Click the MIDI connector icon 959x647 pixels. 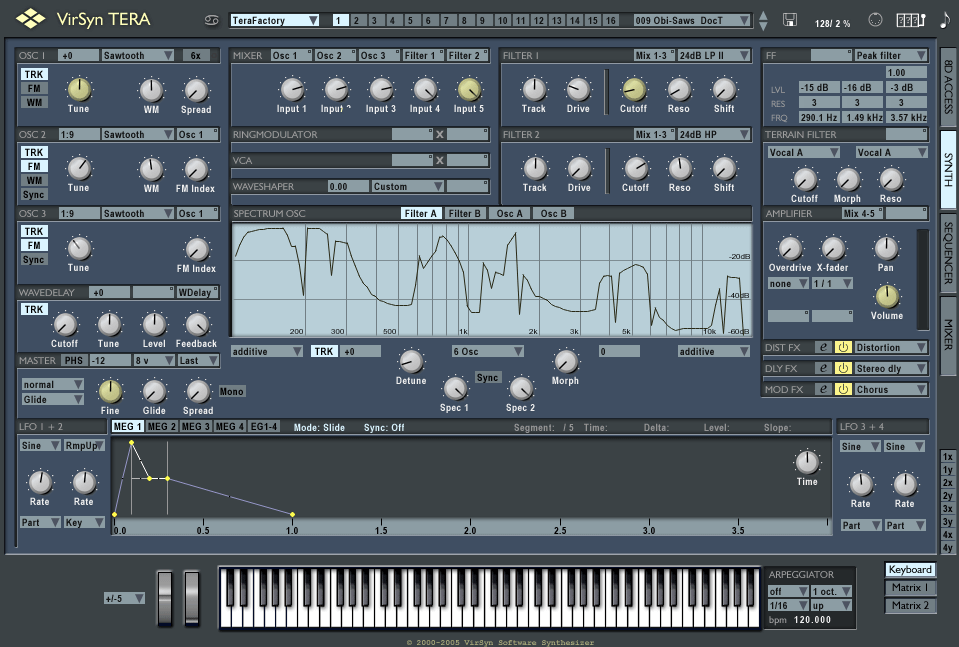coord(875,20)
